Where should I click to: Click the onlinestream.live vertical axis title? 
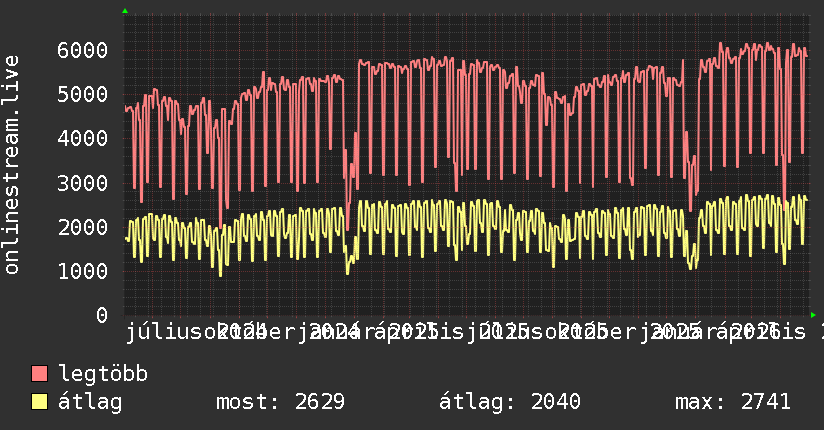(x=11, y=165)
